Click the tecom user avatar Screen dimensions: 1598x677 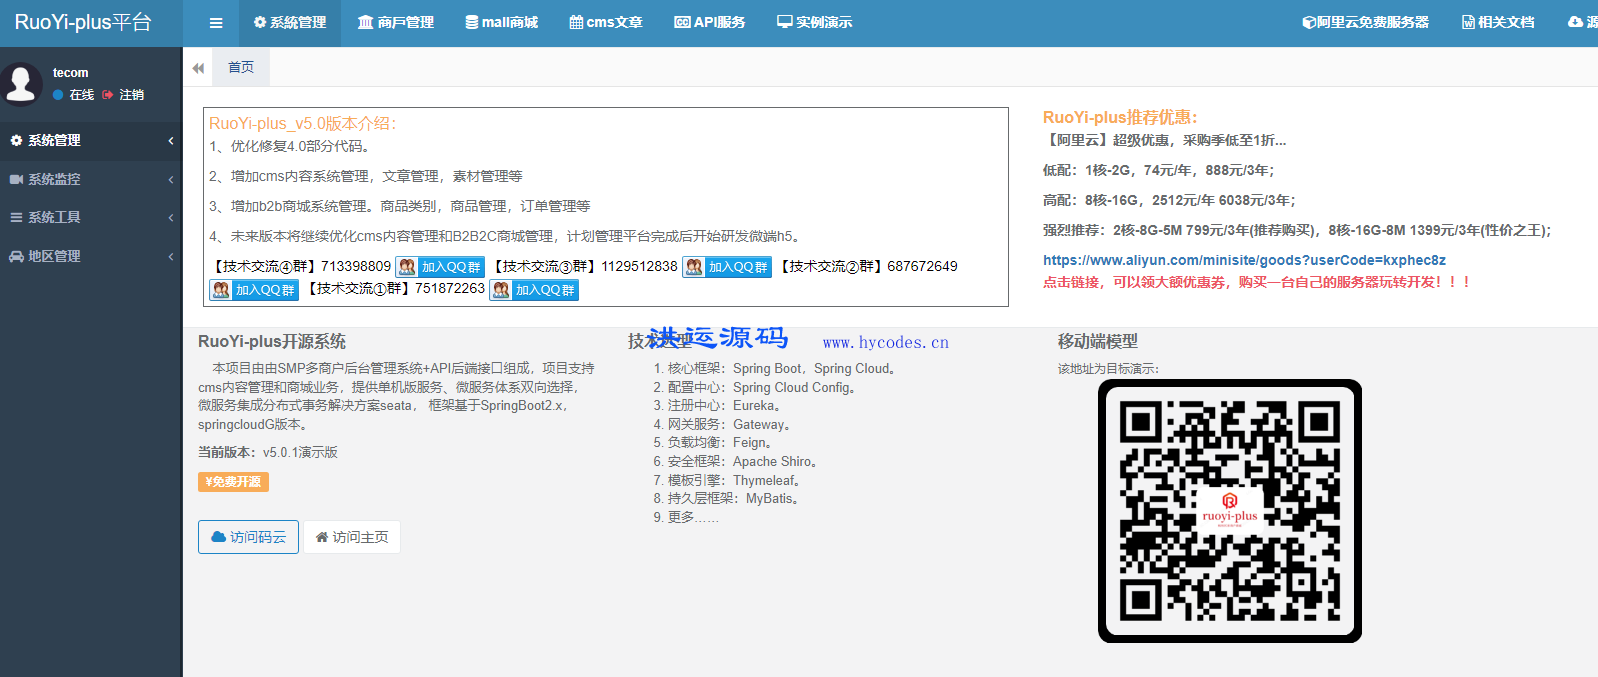(21, 83)
